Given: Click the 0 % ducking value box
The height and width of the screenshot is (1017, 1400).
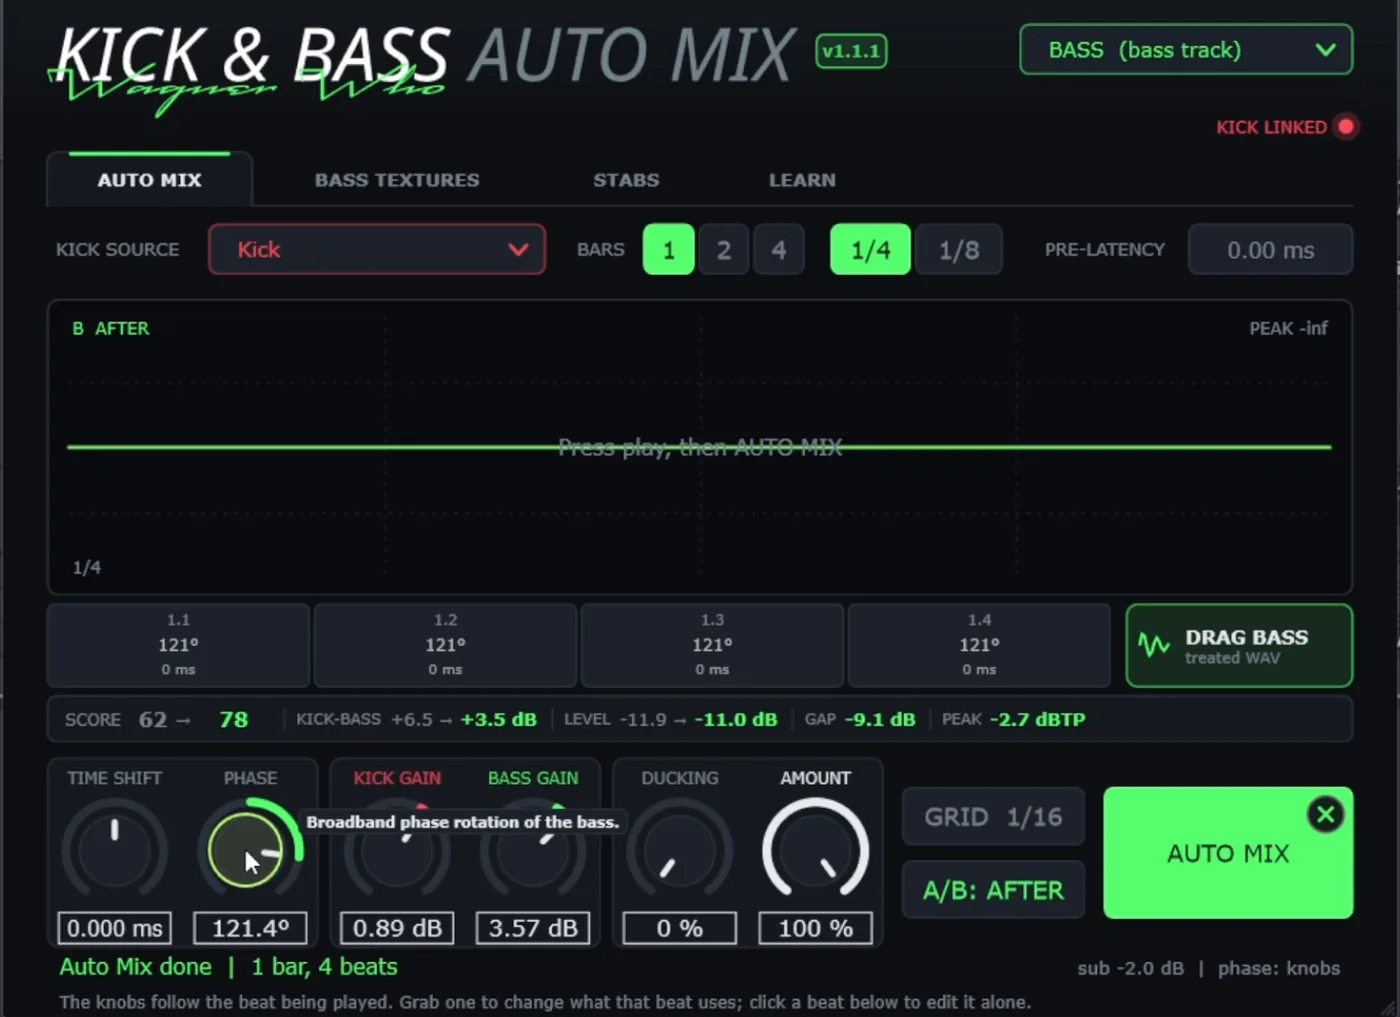Looking at the screenshot, I should tap(679, 928).
